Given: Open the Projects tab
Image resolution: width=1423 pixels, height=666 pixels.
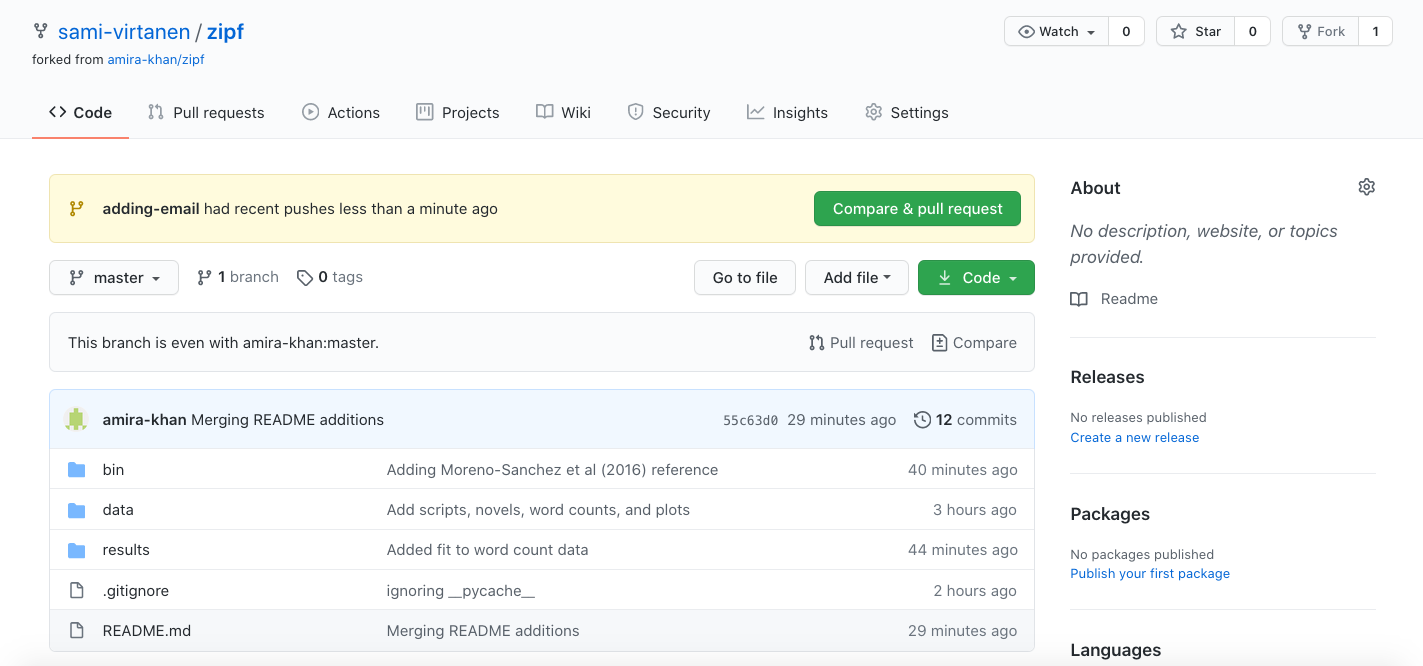Looking at the screenshot, I should click(x=458, y=113).
